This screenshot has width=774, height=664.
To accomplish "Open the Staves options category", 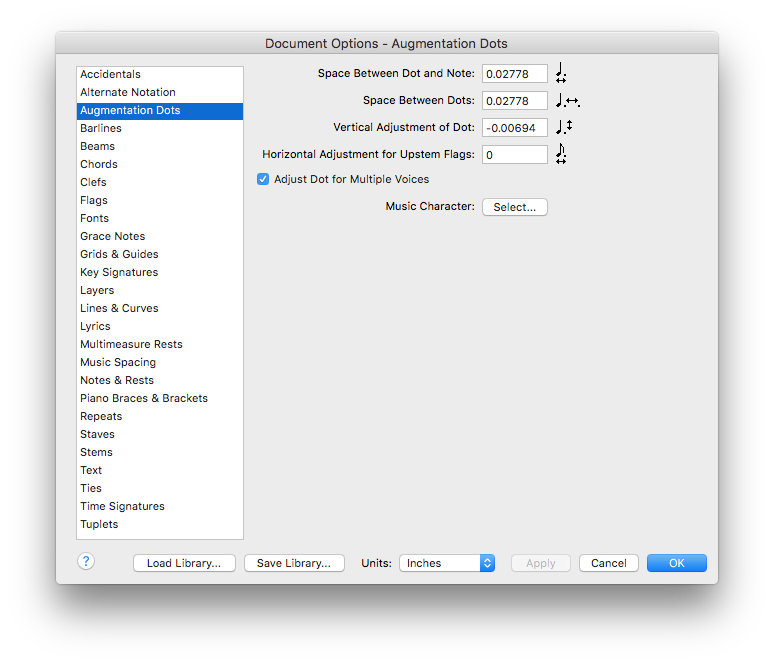I will coord(160,434).
